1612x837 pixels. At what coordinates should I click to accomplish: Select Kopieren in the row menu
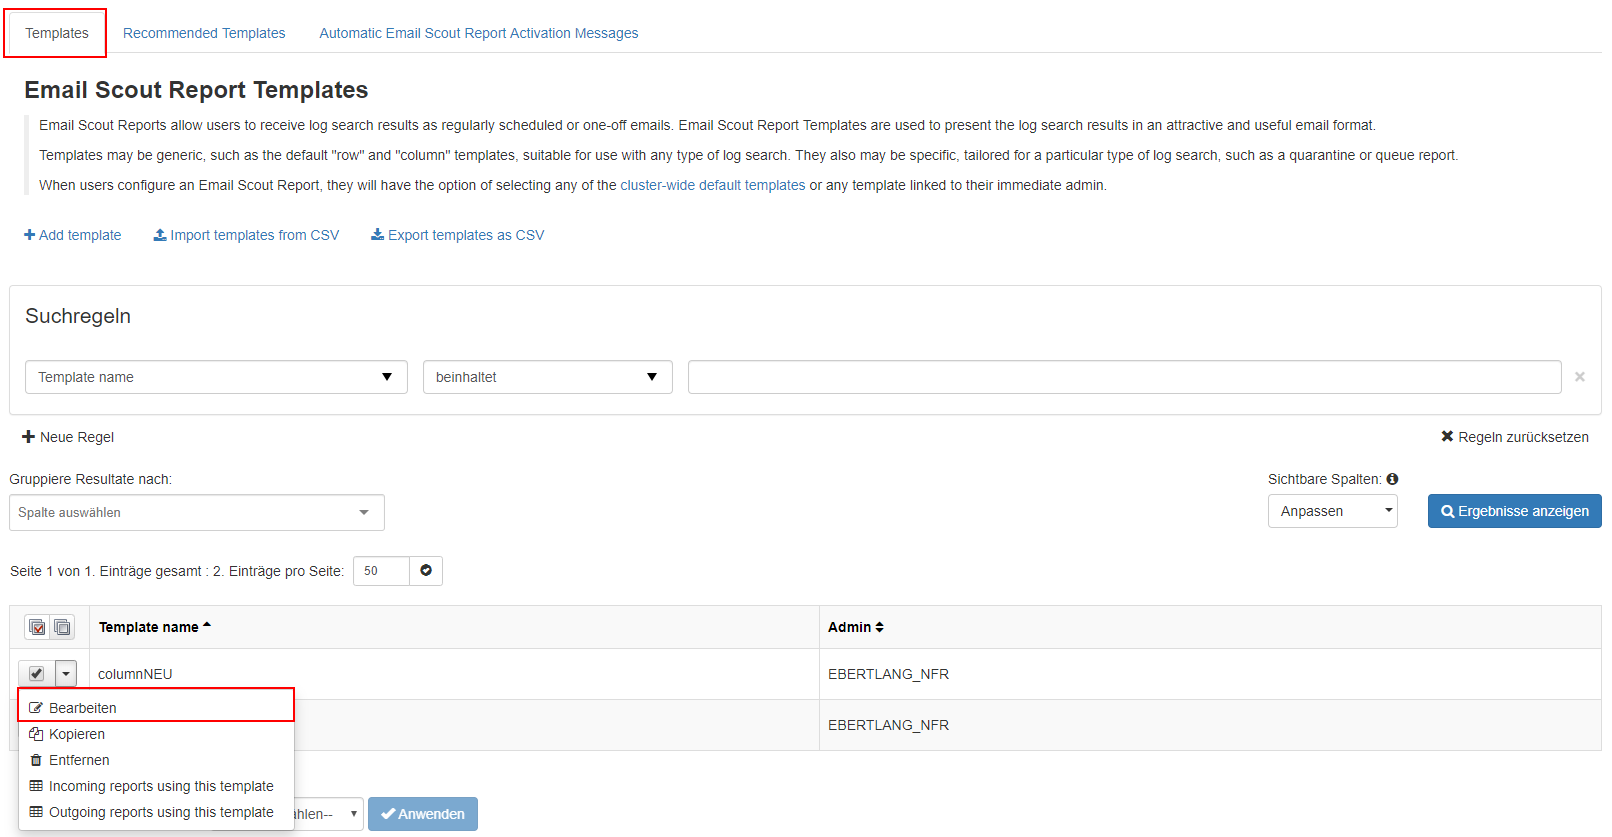click(77, 734)
